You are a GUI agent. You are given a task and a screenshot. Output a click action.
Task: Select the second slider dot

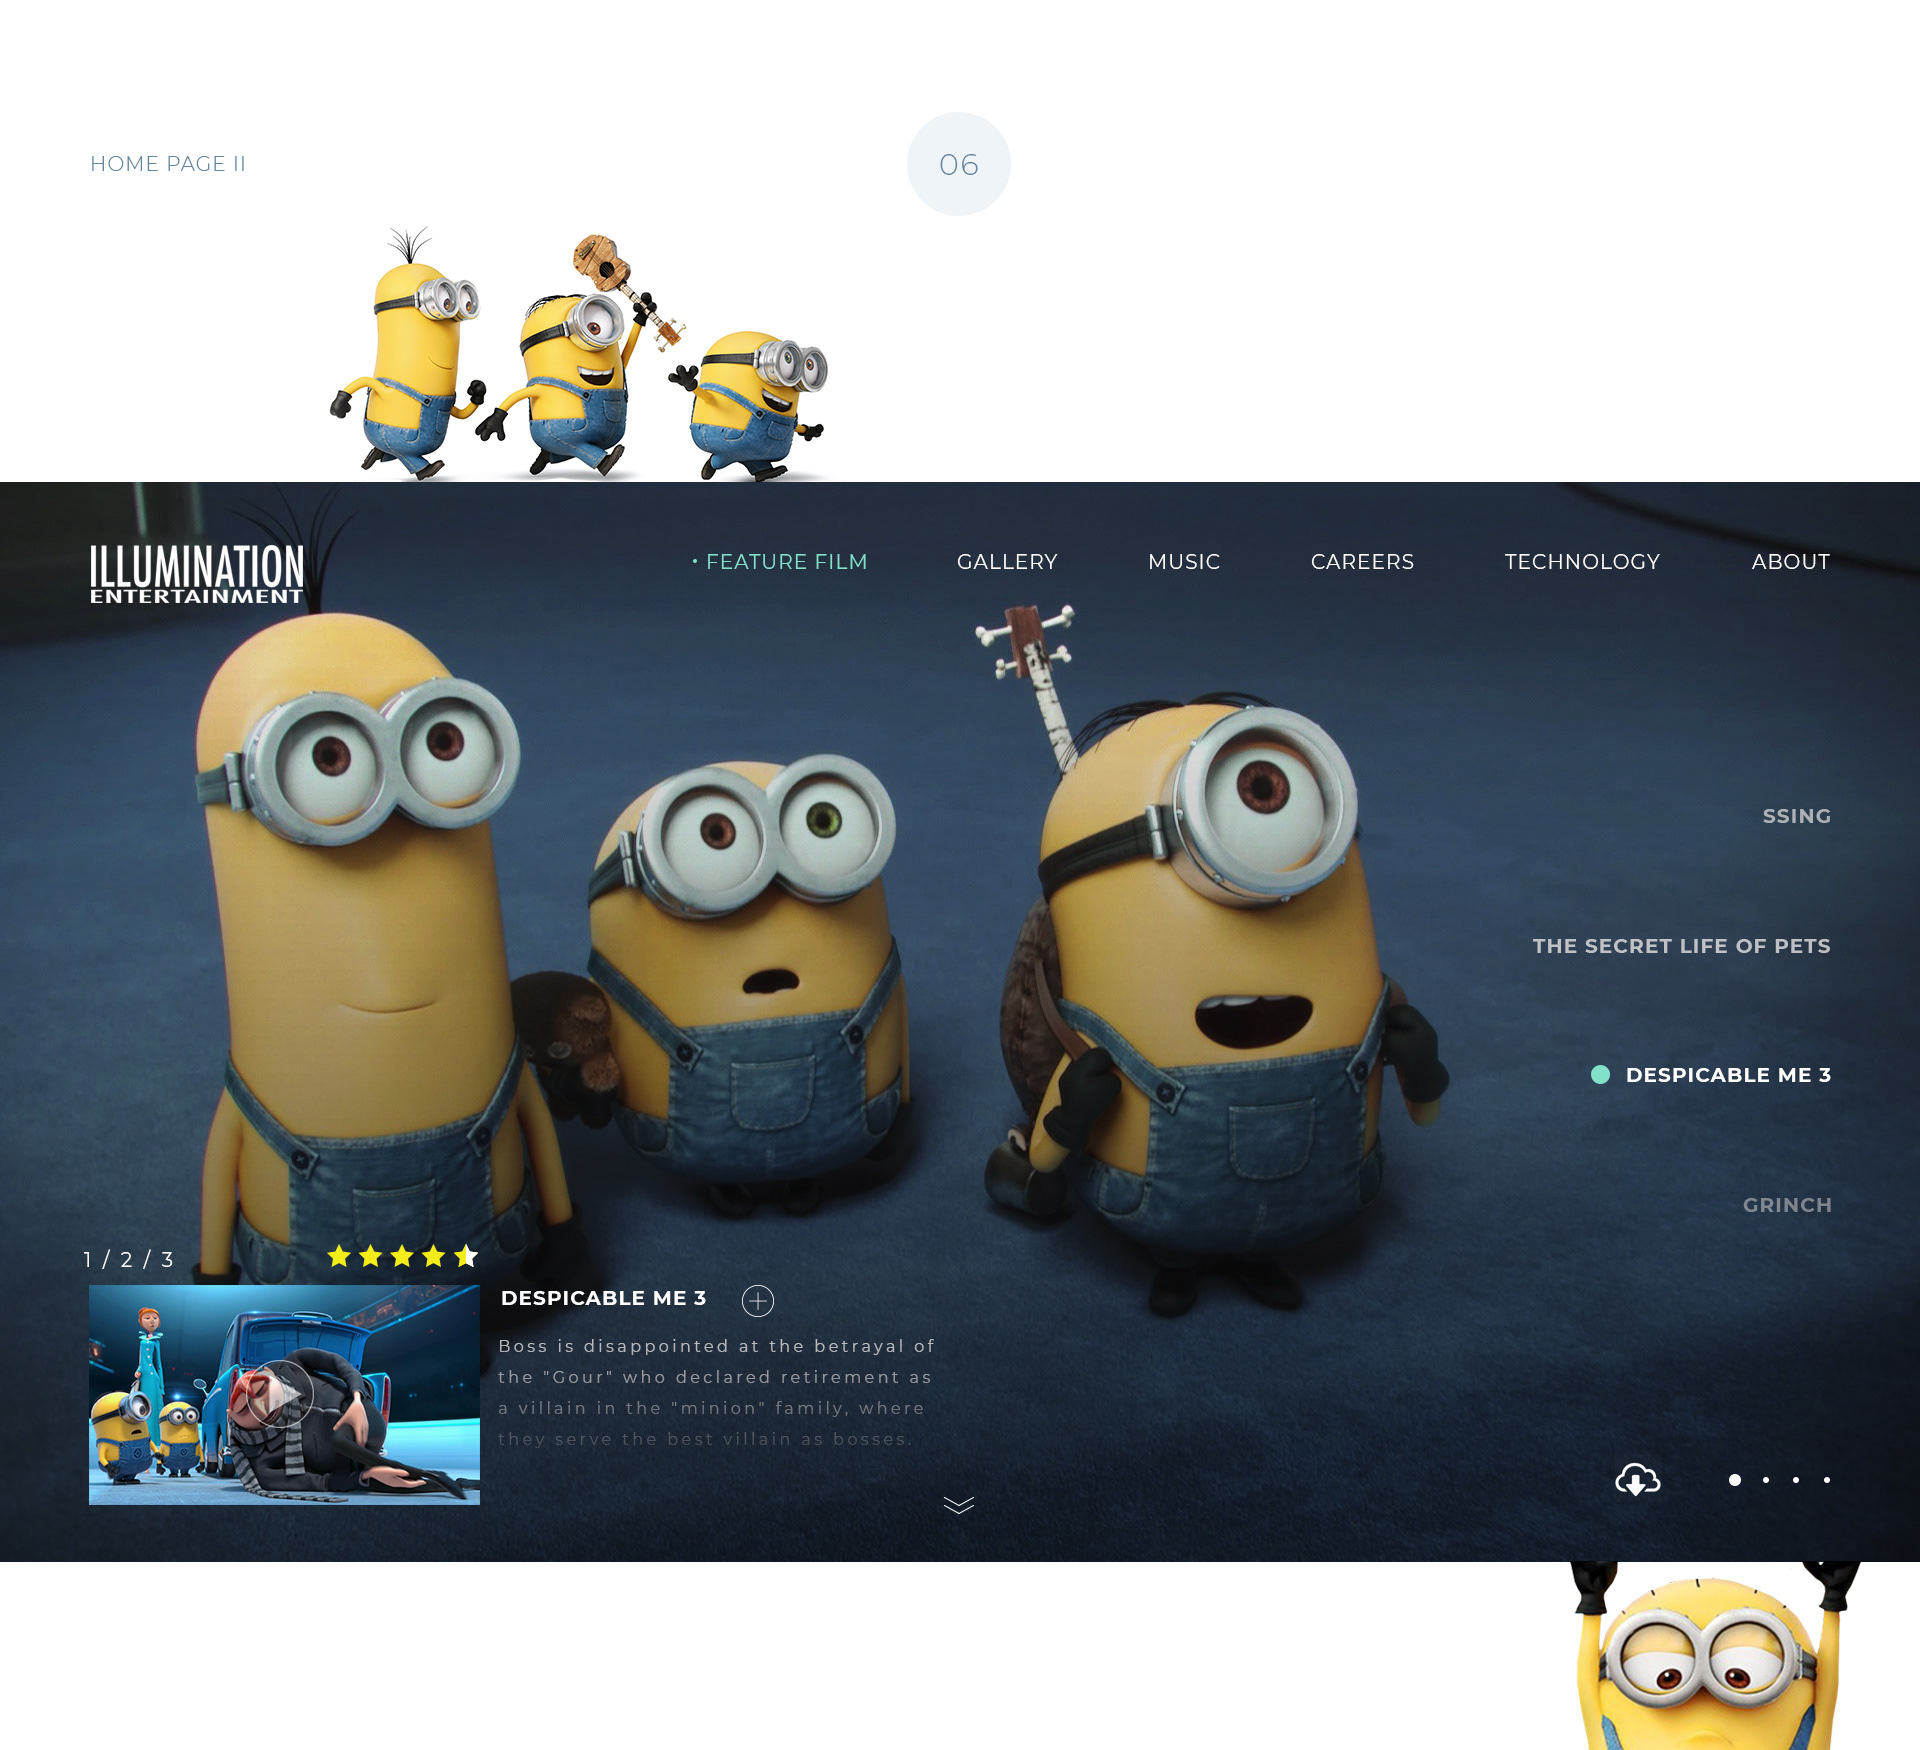point(1766,1480)
